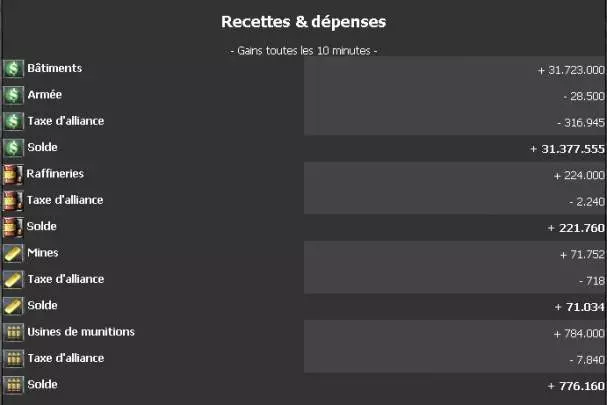Open the Usines de munitions entry

coord(81,331)
